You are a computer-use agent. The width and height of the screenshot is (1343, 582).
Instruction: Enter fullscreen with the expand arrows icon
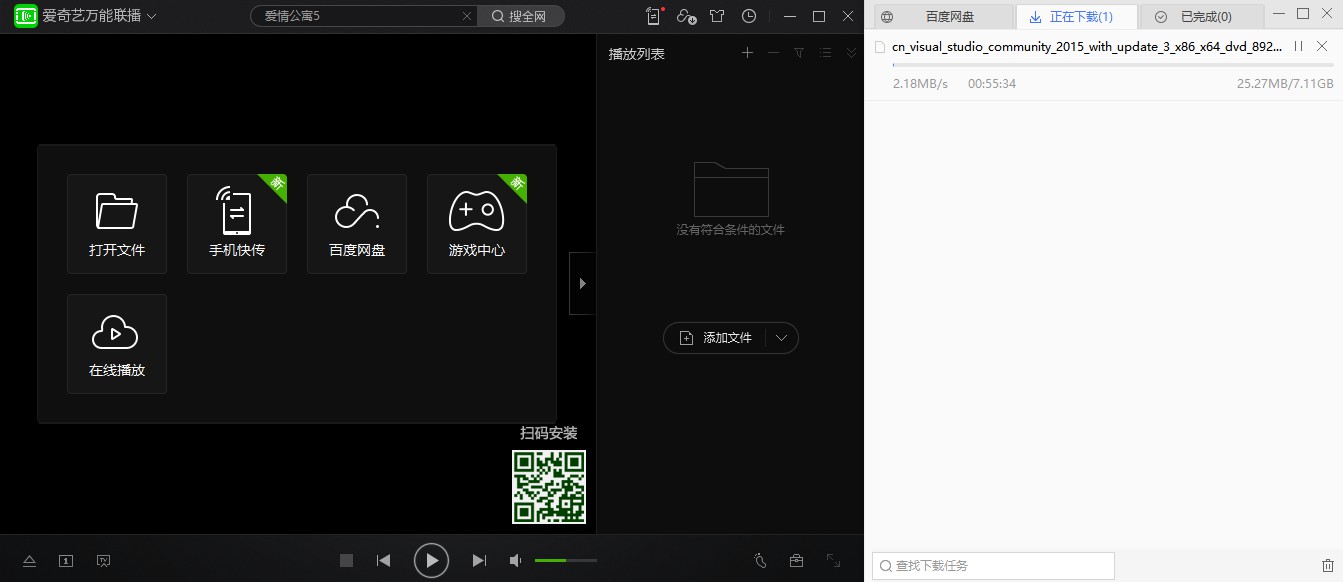coord(833,561)
